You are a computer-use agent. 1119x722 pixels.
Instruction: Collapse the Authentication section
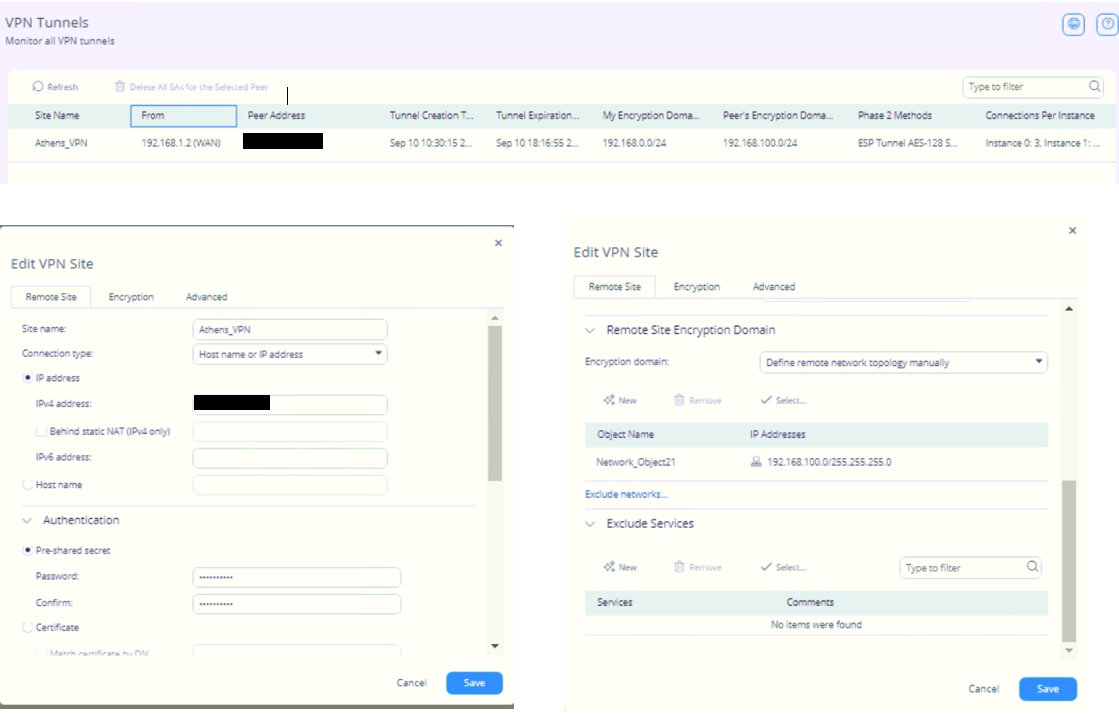click(27, 521)
